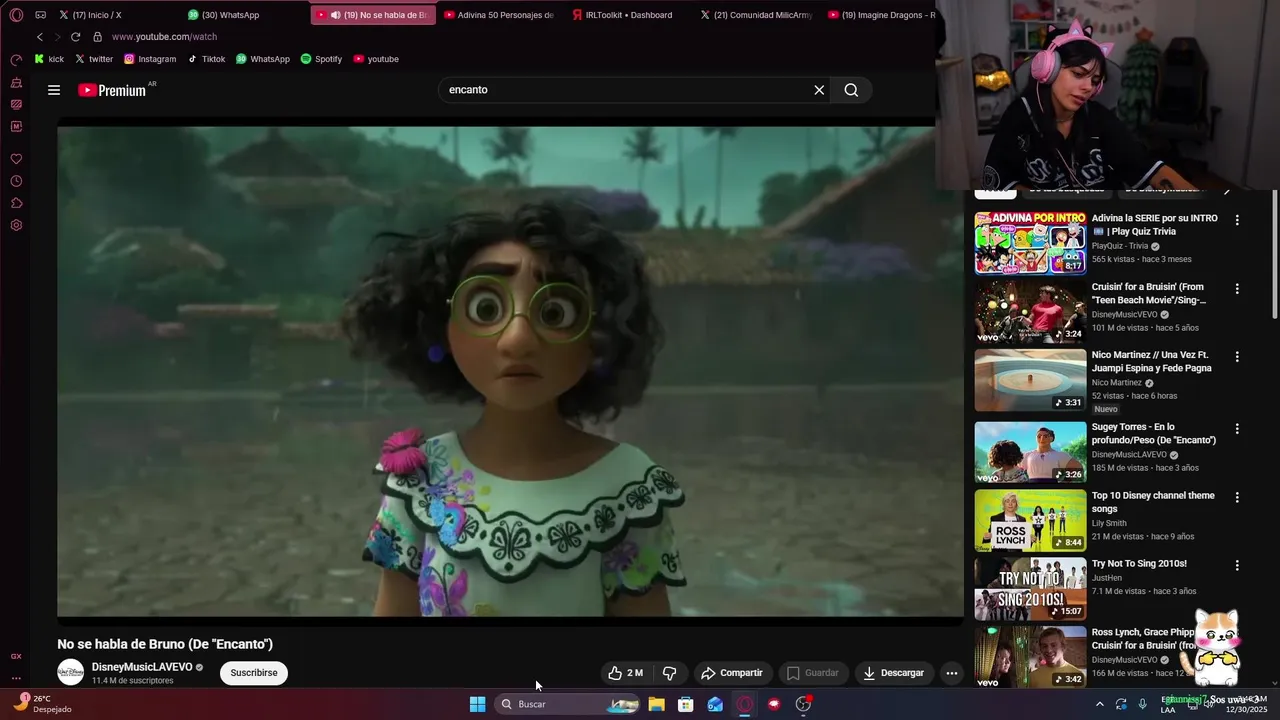
Task: Open more actions ellipsis under video
Action: pos(952,673)
